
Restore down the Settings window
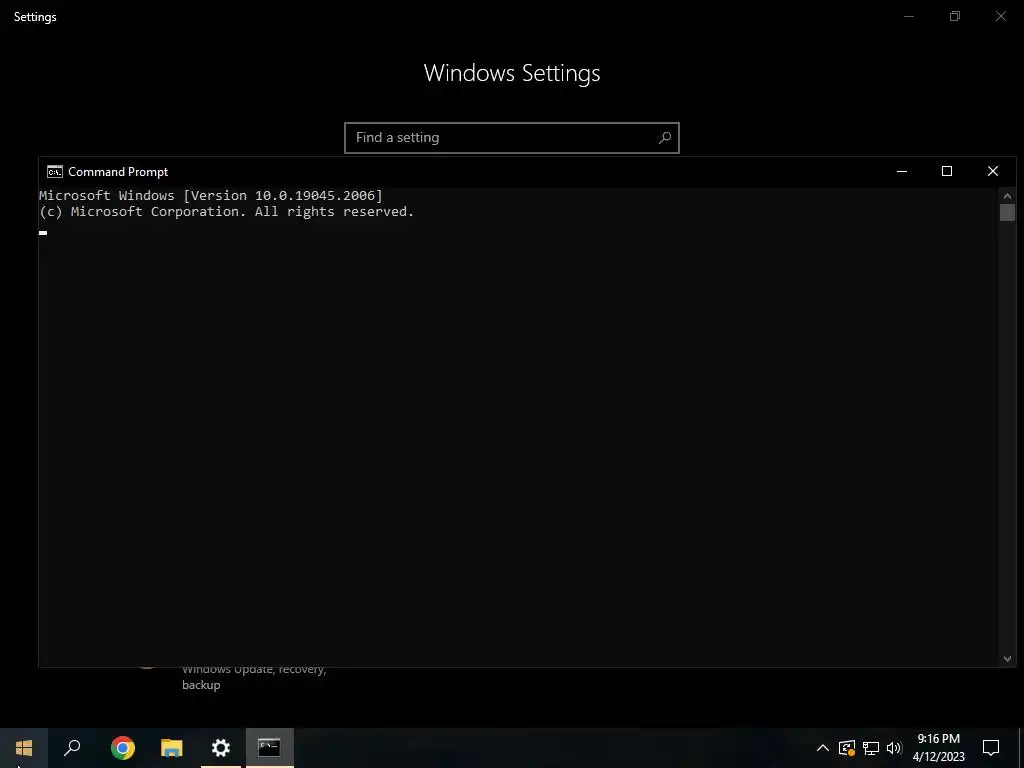tap(955, 16)
